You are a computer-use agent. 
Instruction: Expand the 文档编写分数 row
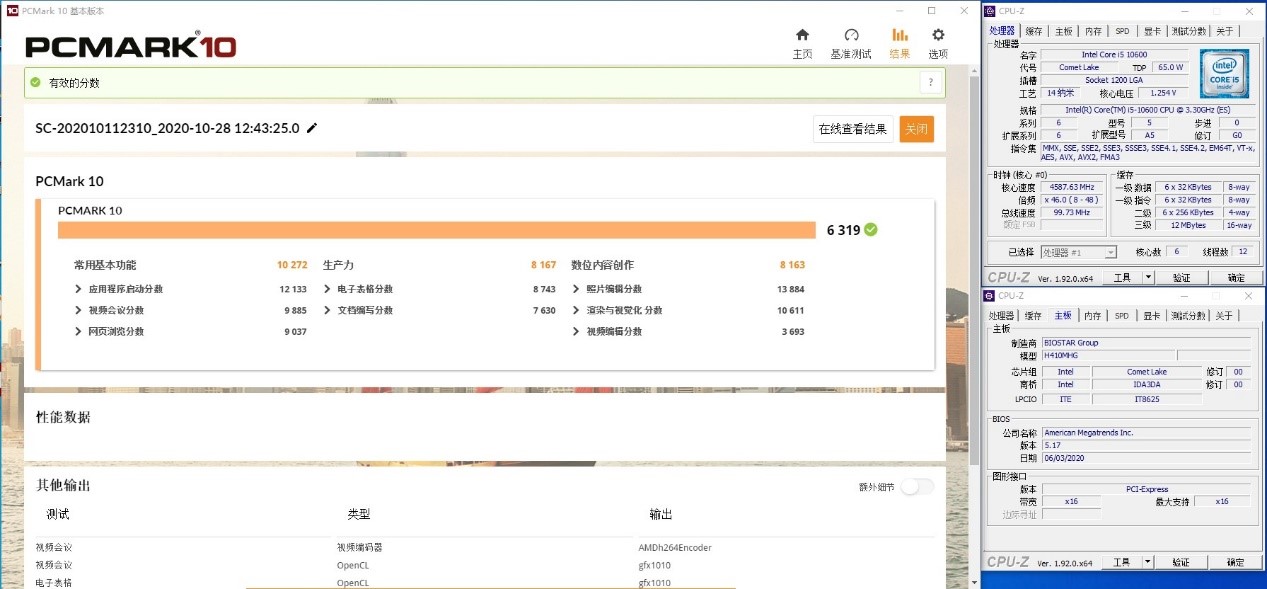pyautogui.click(x=327, y=310)
